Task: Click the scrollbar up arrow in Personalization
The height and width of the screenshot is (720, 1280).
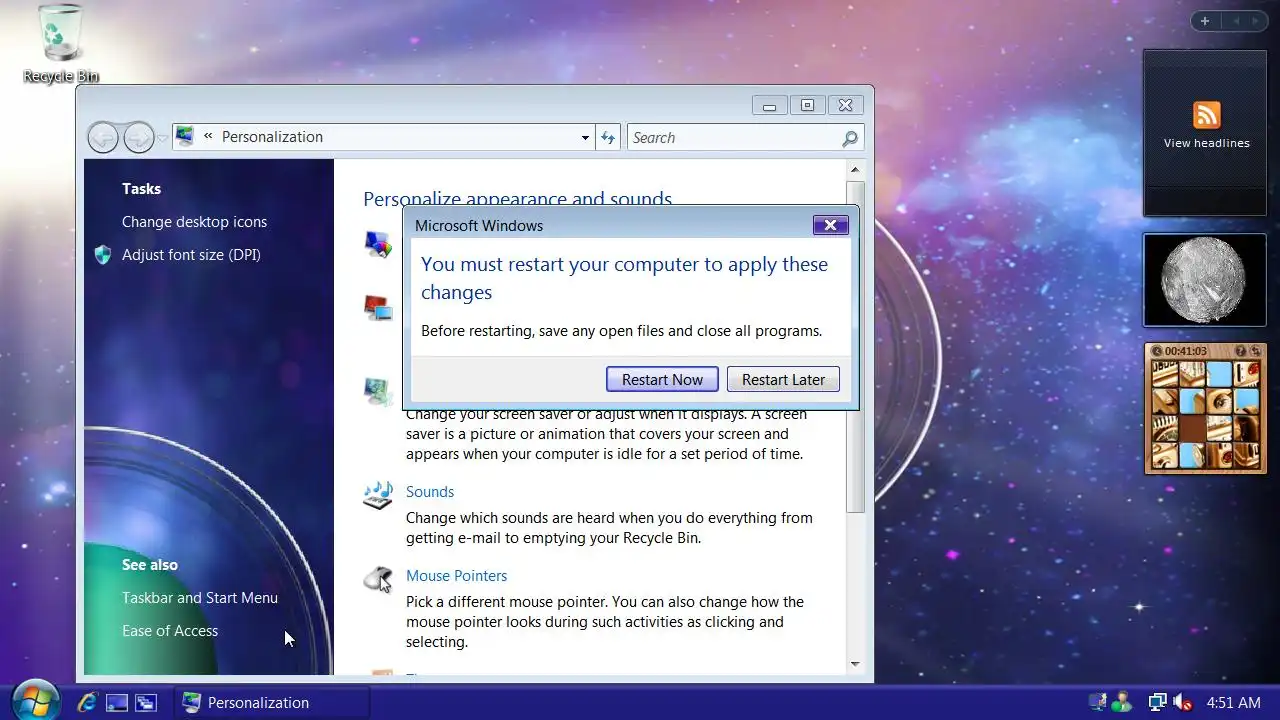Action: (855, 171)
